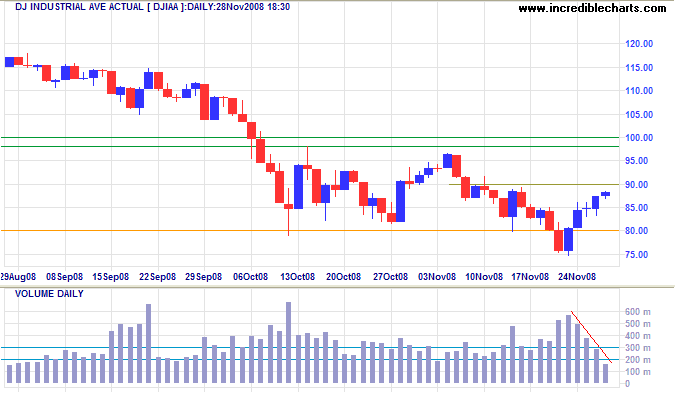Select the 85.00 price axis label
The height and width of the screenshot is (395, 675).
click(x=637, y=208)
